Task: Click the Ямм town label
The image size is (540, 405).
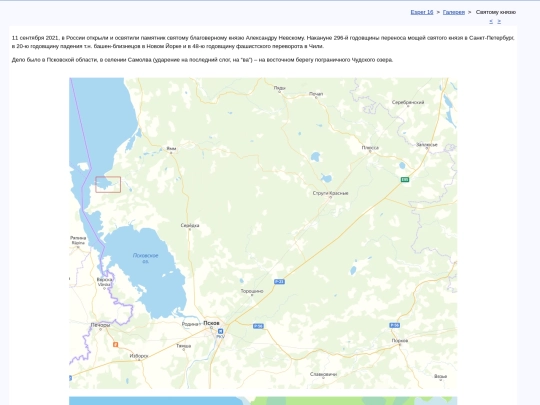Action: [171, 149]
